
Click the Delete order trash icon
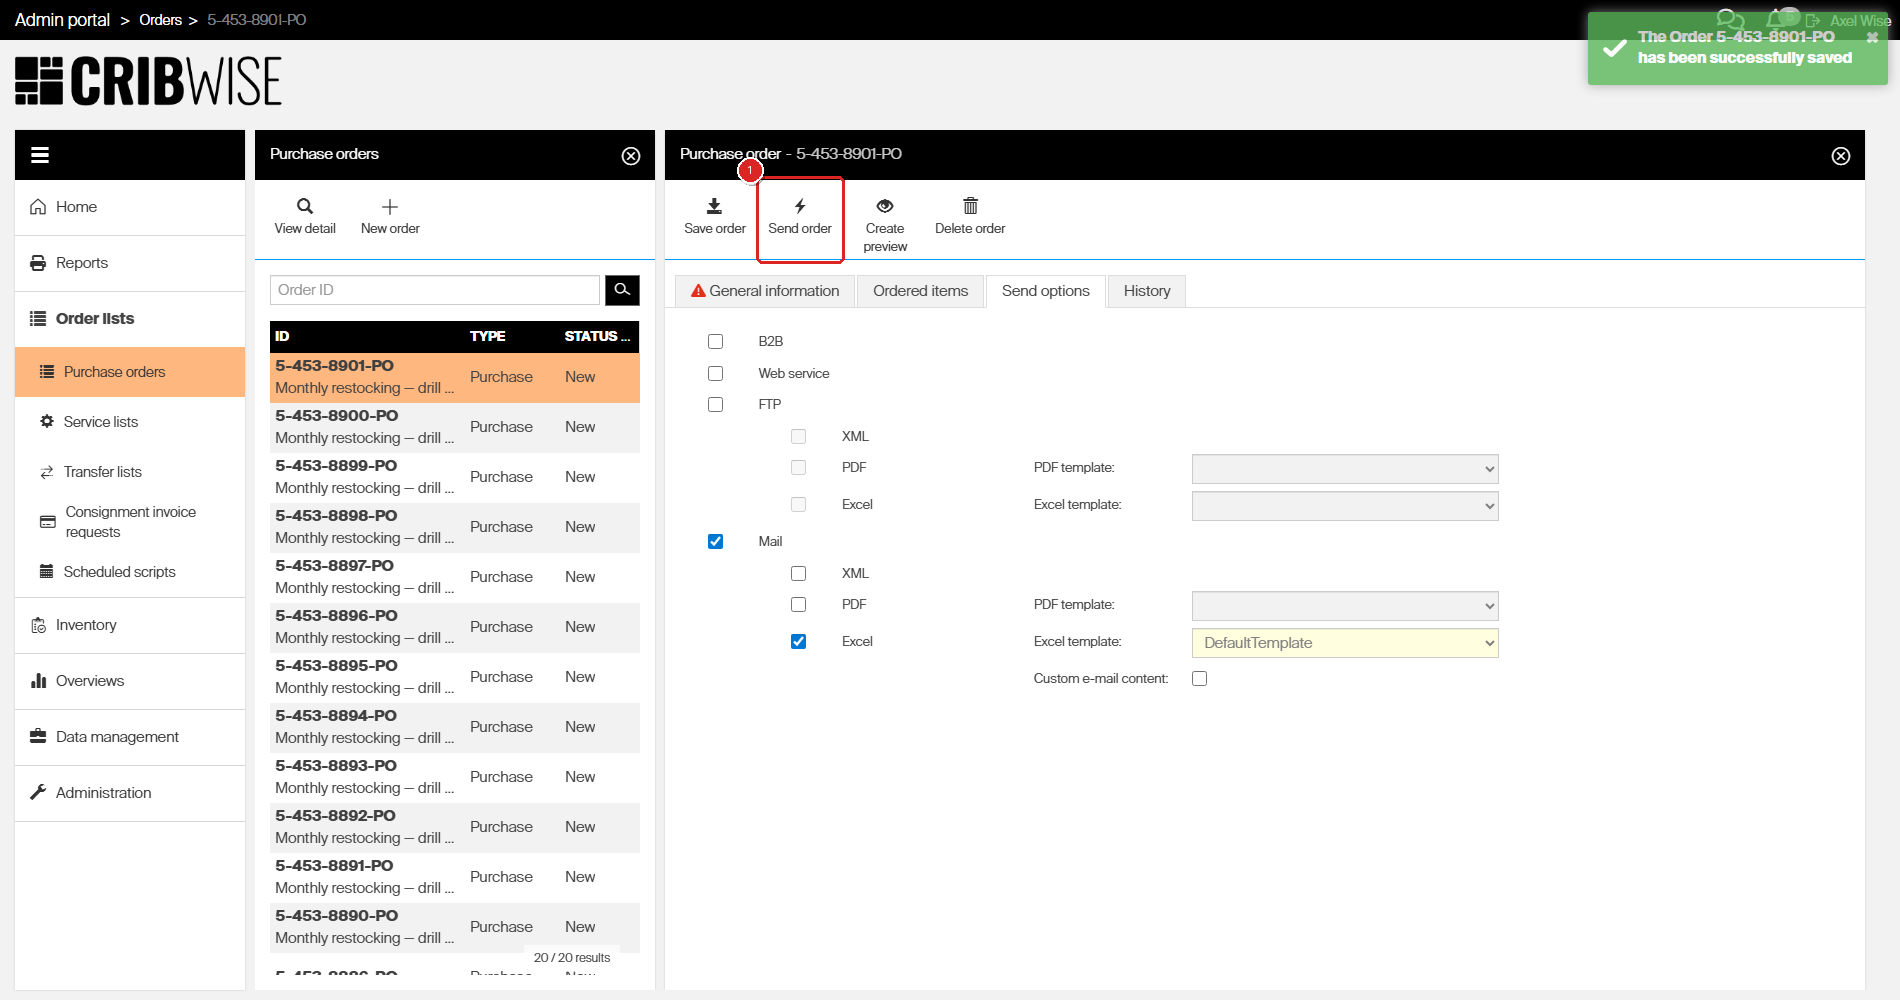point(970,206)
